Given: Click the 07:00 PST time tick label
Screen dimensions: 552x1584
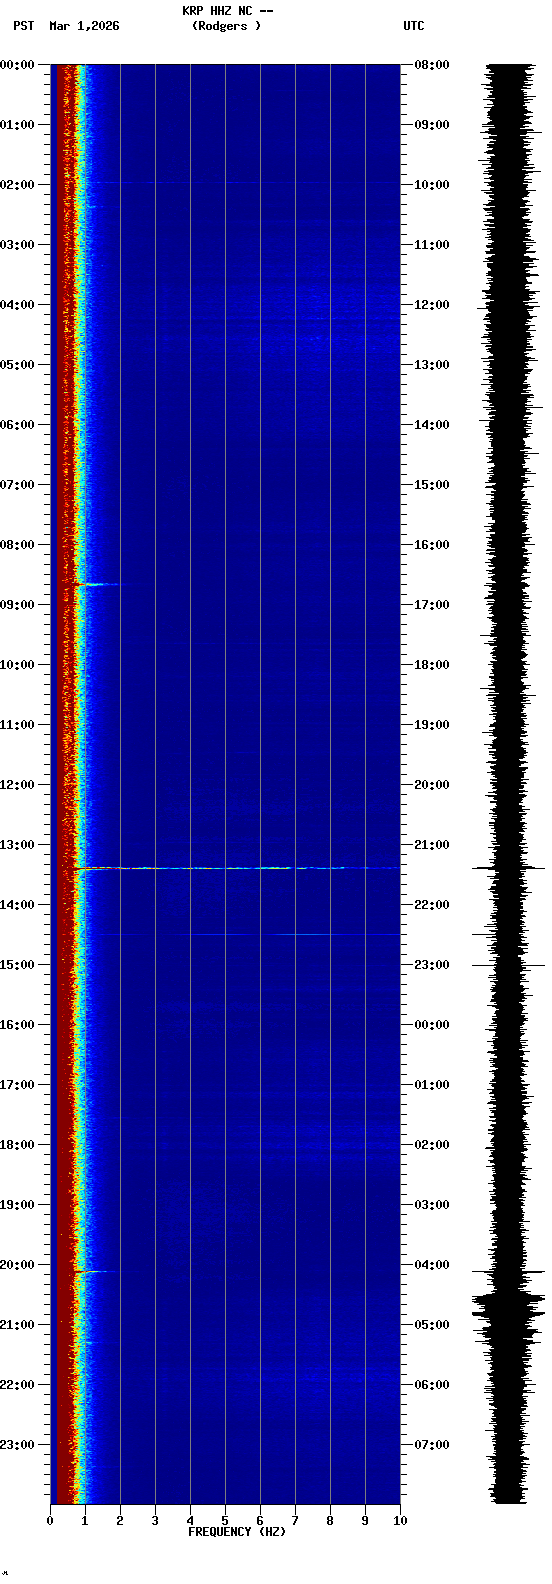Looking at the screenshot, I should pyautogui.click(x=17, y=485).
